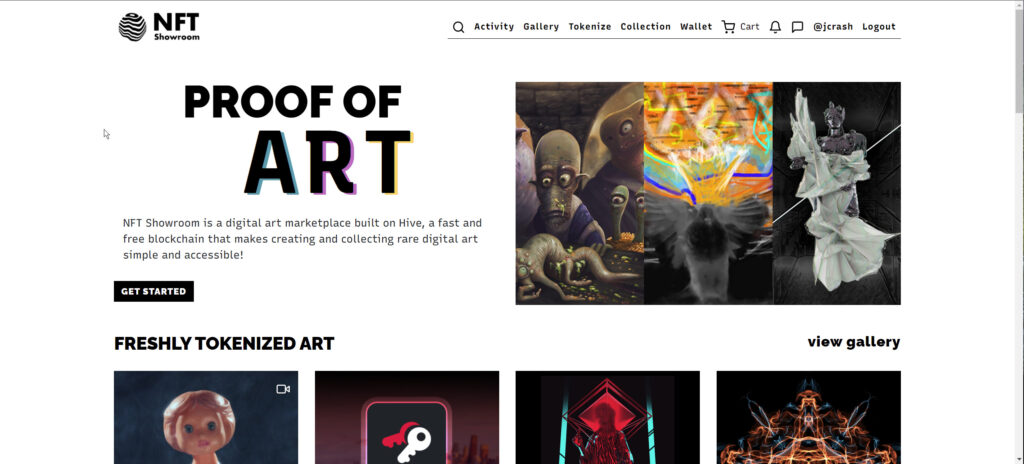The height and width of the screenshot is (464, 1024).
Task: Open the alien creatures hero artwork
Action: [579, 193]
